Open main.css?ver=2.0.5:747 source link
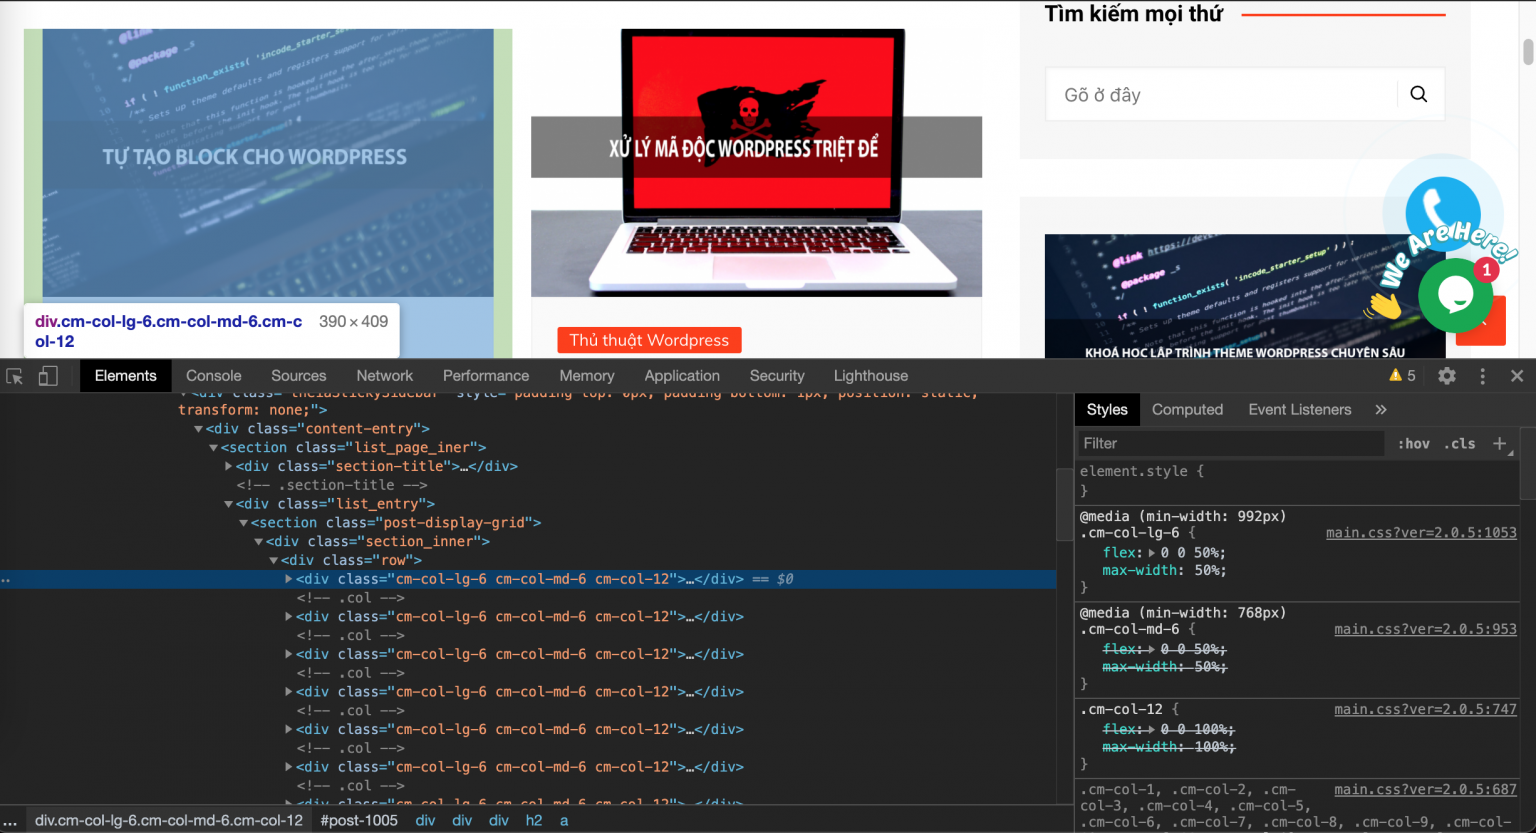This screenshot has width=1536, height=833. [1425, 710]
